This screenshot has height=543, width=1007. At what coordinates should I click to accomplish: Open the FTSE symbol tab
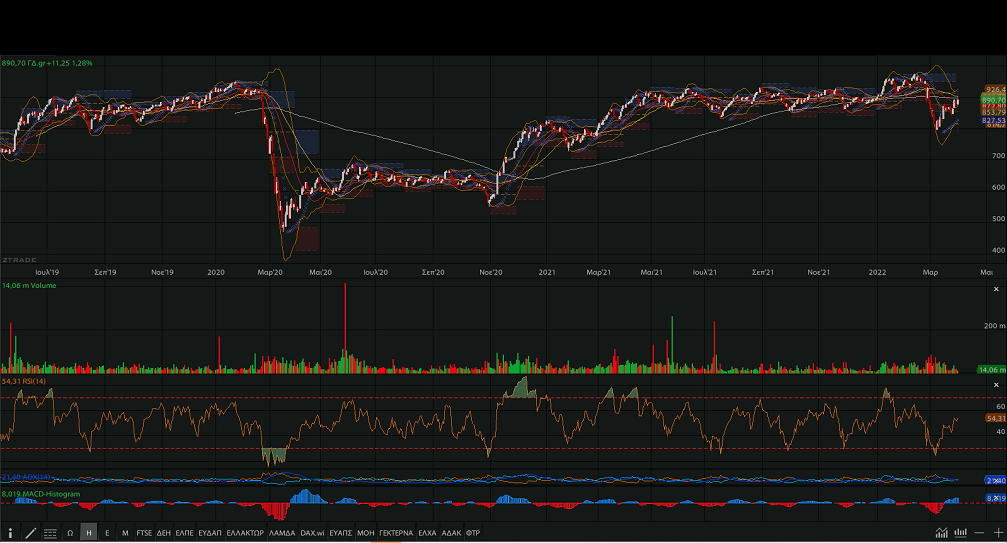pyautogui.click(x=145, y=533)
